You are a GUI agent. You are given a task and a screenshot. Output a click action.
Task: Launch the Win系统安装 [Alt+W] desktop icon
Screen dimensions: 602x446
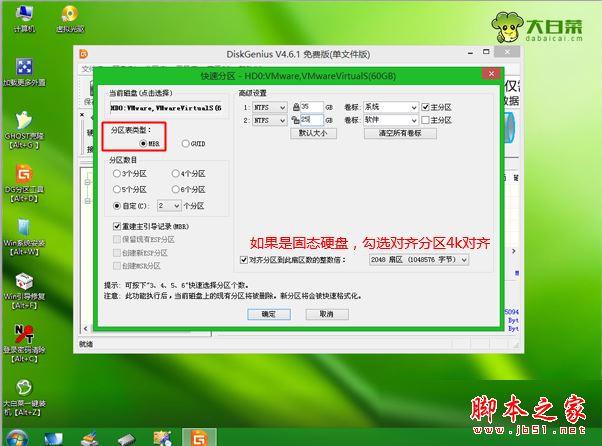pyautogui.click(x=24, y=236)
